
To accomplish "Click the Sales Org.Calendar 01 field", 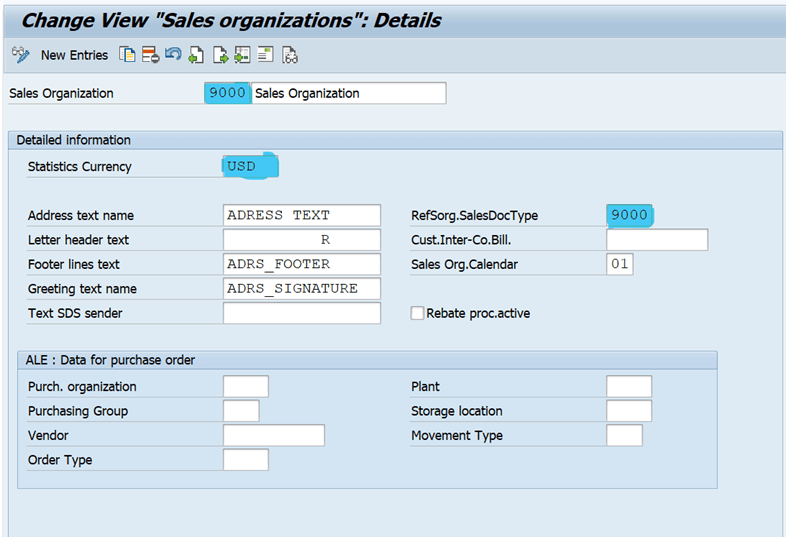I will (x=620, y=264).
